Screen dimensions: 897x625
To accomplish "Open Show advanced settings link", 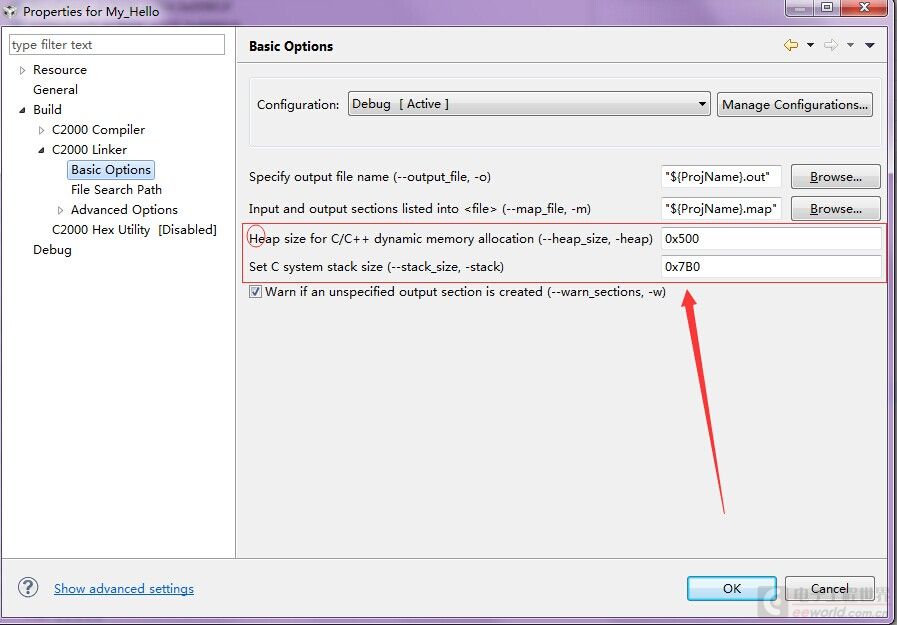I will [124, 588].
